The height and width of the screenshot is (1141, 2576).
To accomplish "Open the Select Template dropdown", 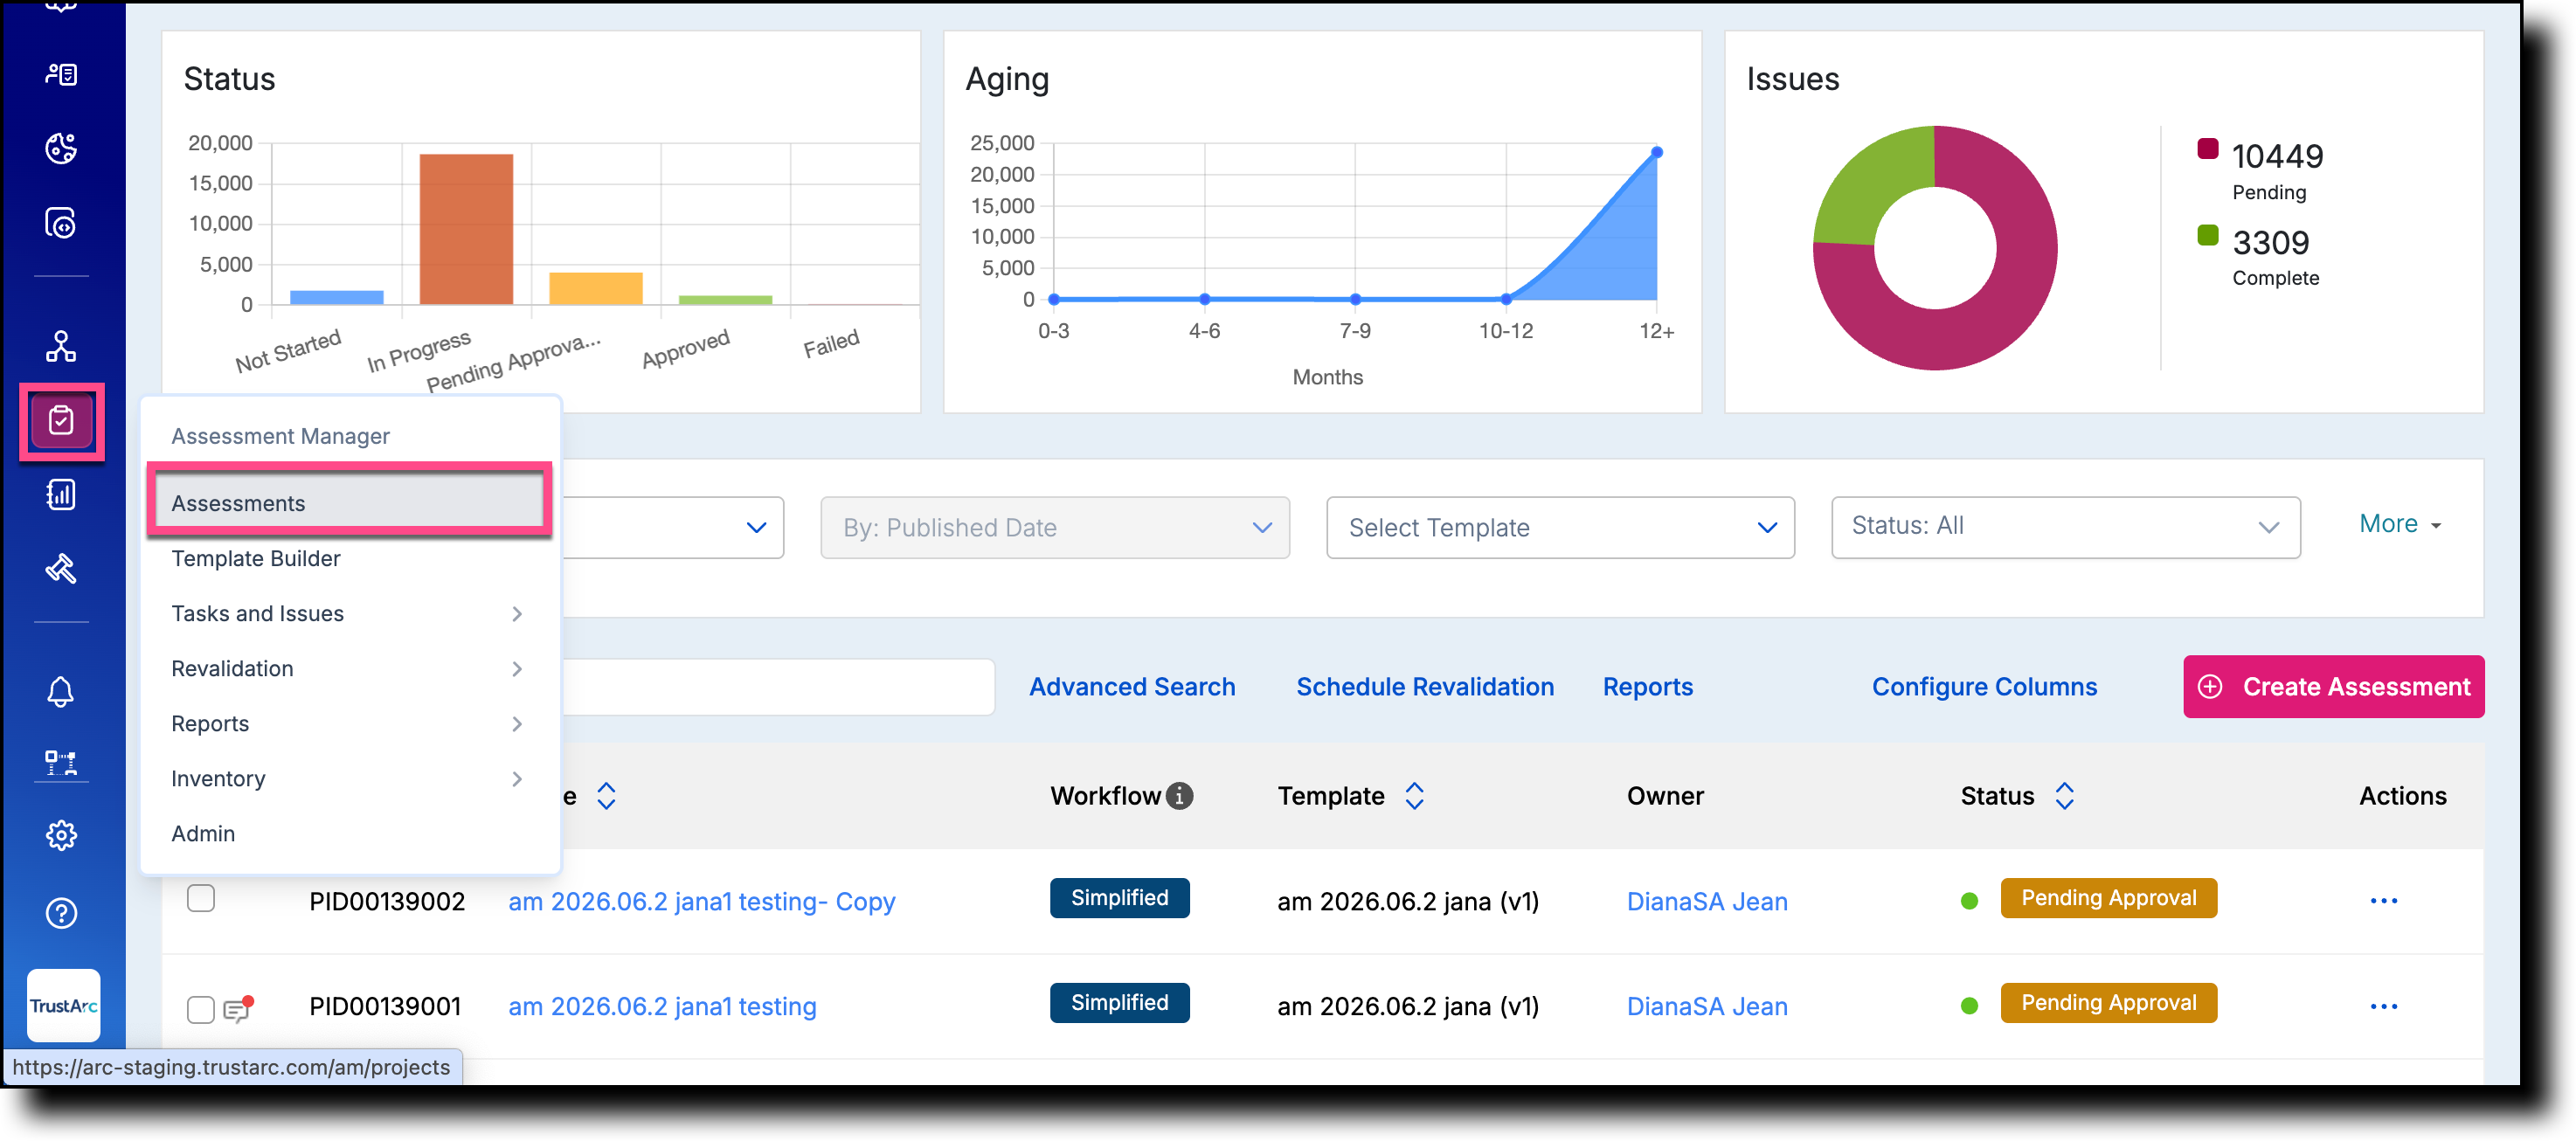I will (x=1560, y=527).
